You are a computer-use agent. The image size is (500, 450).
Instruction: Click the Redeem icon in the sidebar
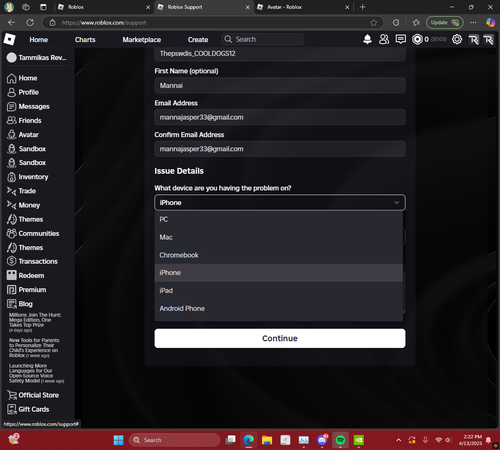(x=12, y=275)
